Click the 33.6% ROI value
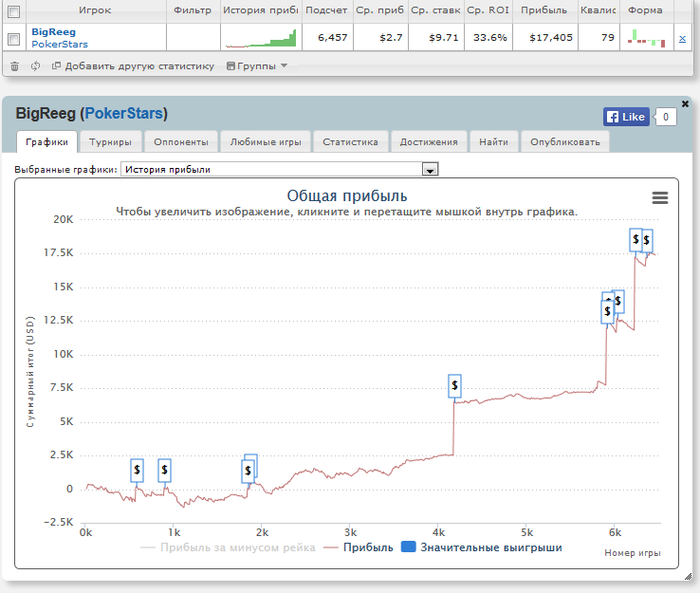Screen dimensions: 700x593 (490, 38)
